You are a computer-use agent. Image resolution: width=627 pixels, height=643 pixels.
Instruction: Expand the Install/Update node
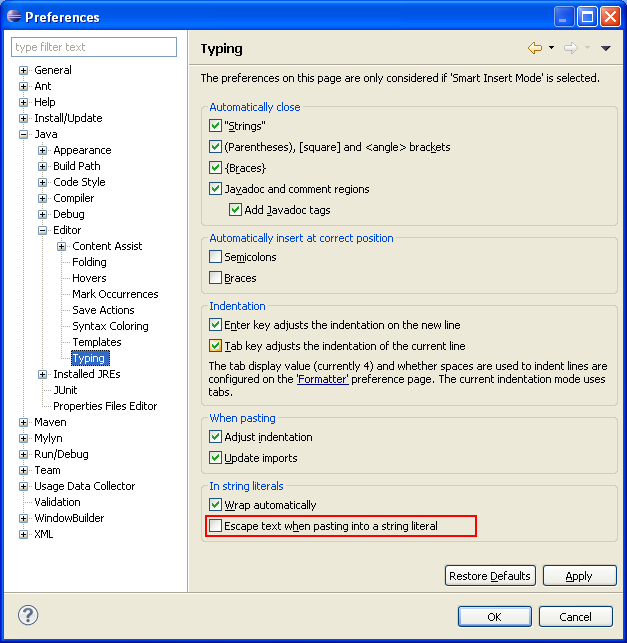pos(23,119)
